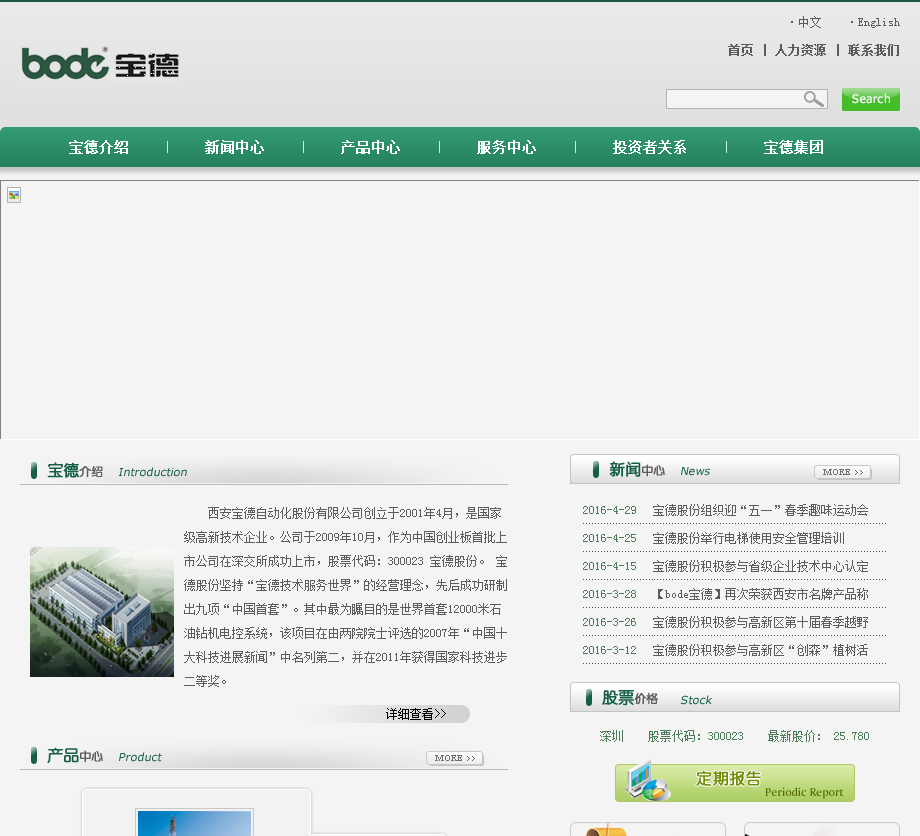Go to 首页 home link
This screenshot has height=836, width=920.
point(740,50)
